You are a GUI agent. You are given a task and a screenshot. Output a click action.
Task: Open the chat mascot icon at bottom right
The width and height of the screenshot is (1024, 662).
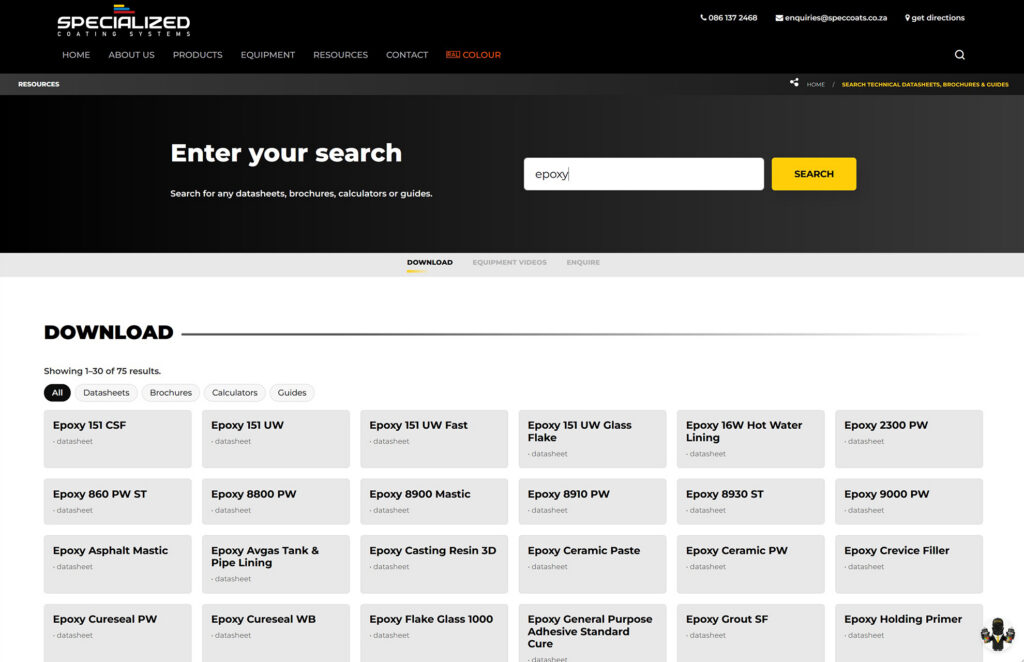pyautogui.click(x=998, y=635)
